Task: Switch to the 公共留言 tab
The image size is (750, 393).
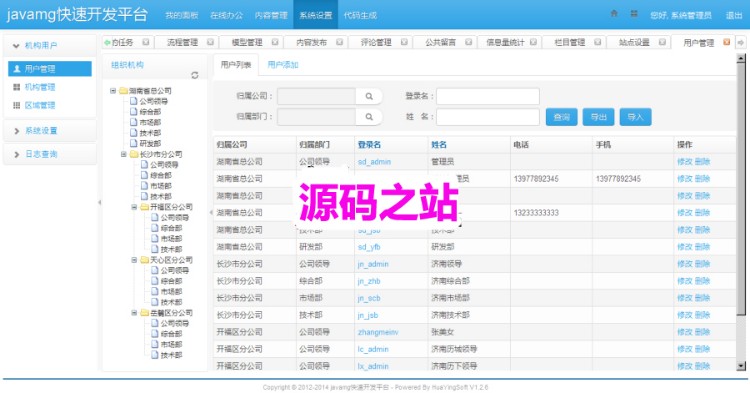Action: (441, 42)
